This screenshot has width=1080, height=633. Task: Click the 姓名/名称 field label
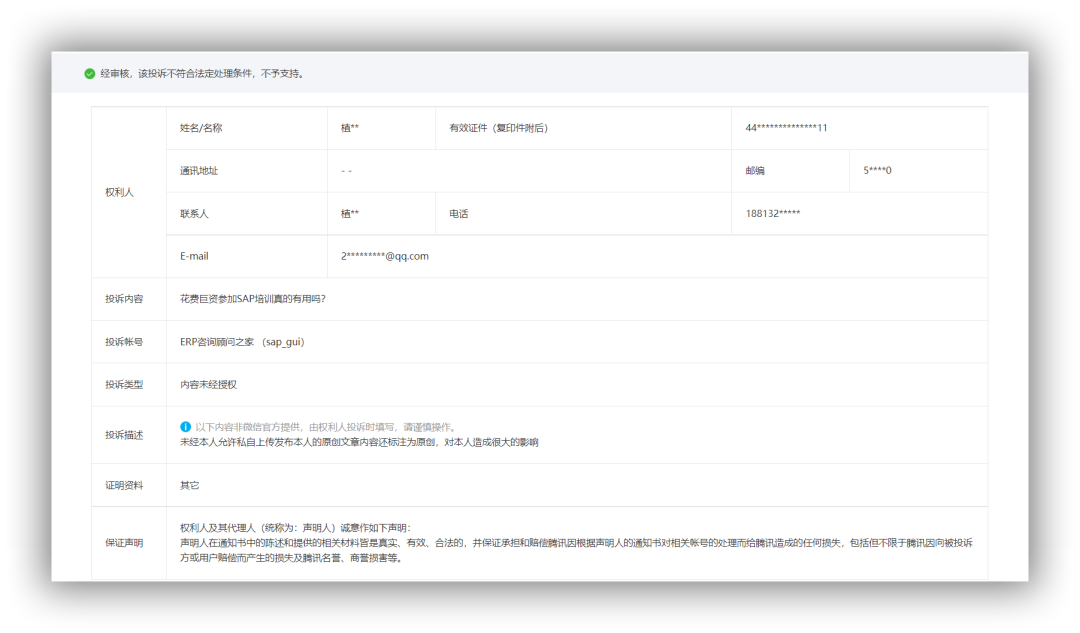pos(201,128)
